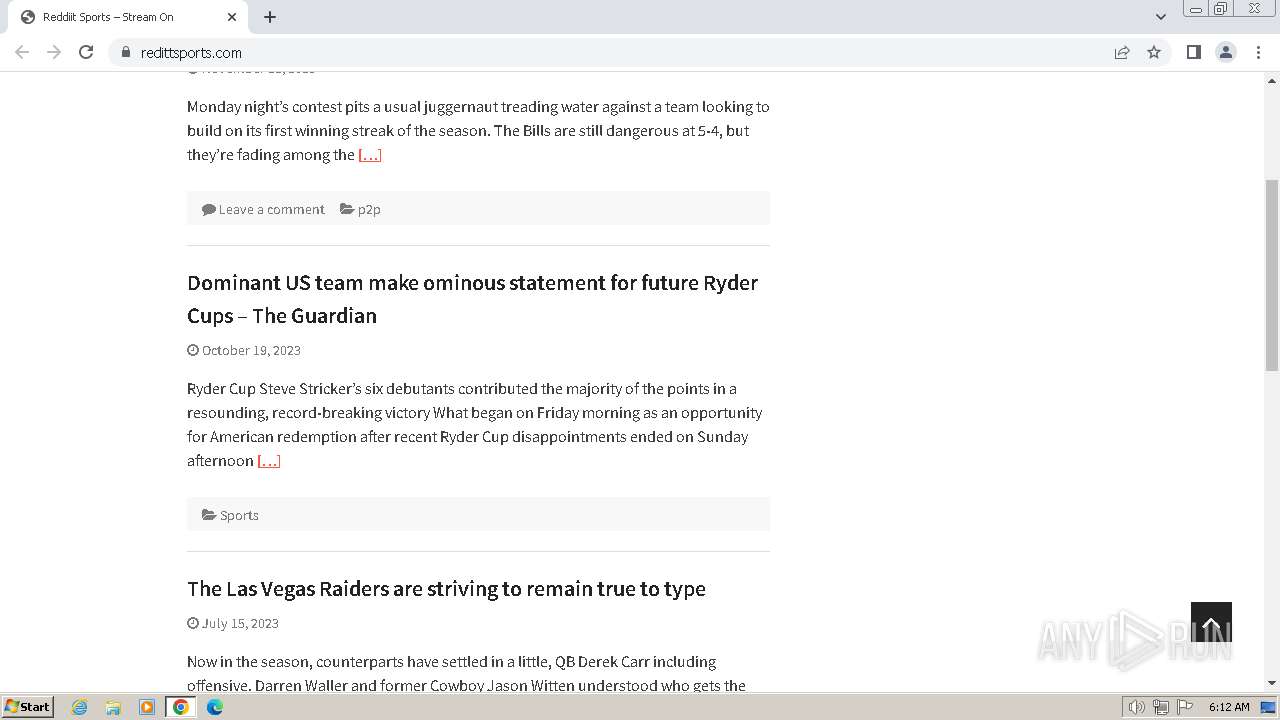Open read-more link after 'fading among the'
The height and width of the screenshot is (720, 1280).
pyautogui.click(x=370, y=155)
